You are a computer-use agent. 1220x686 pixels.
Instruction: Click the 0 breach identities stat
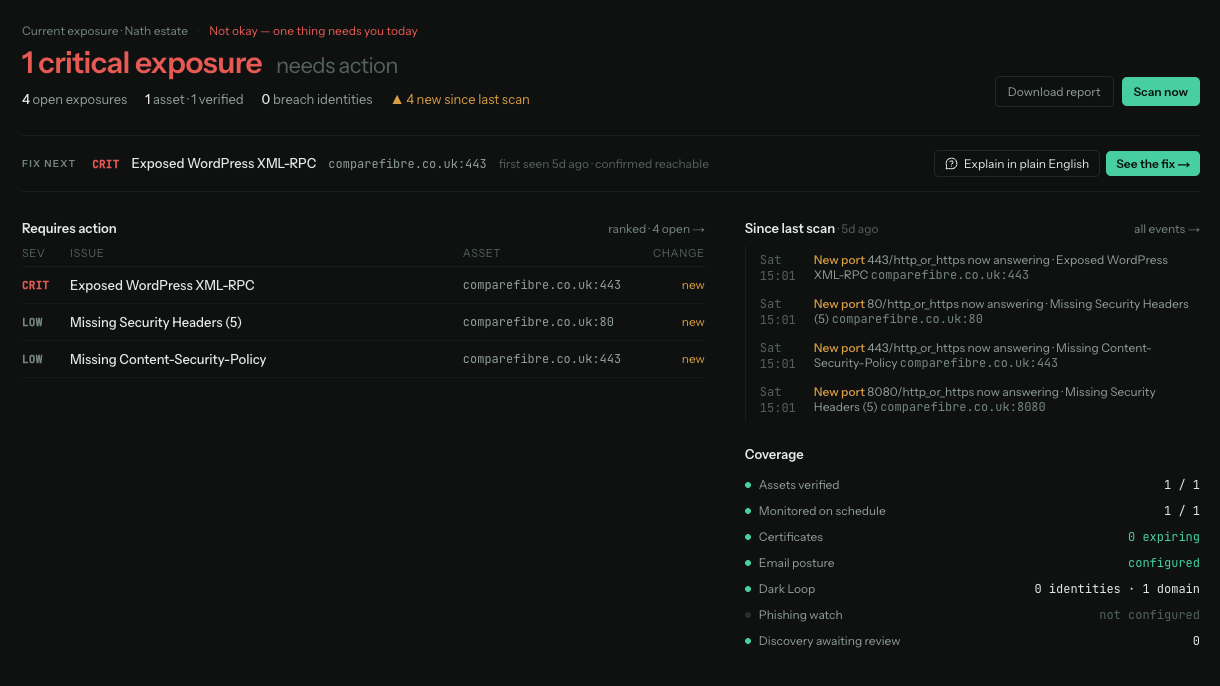[317, 100]
